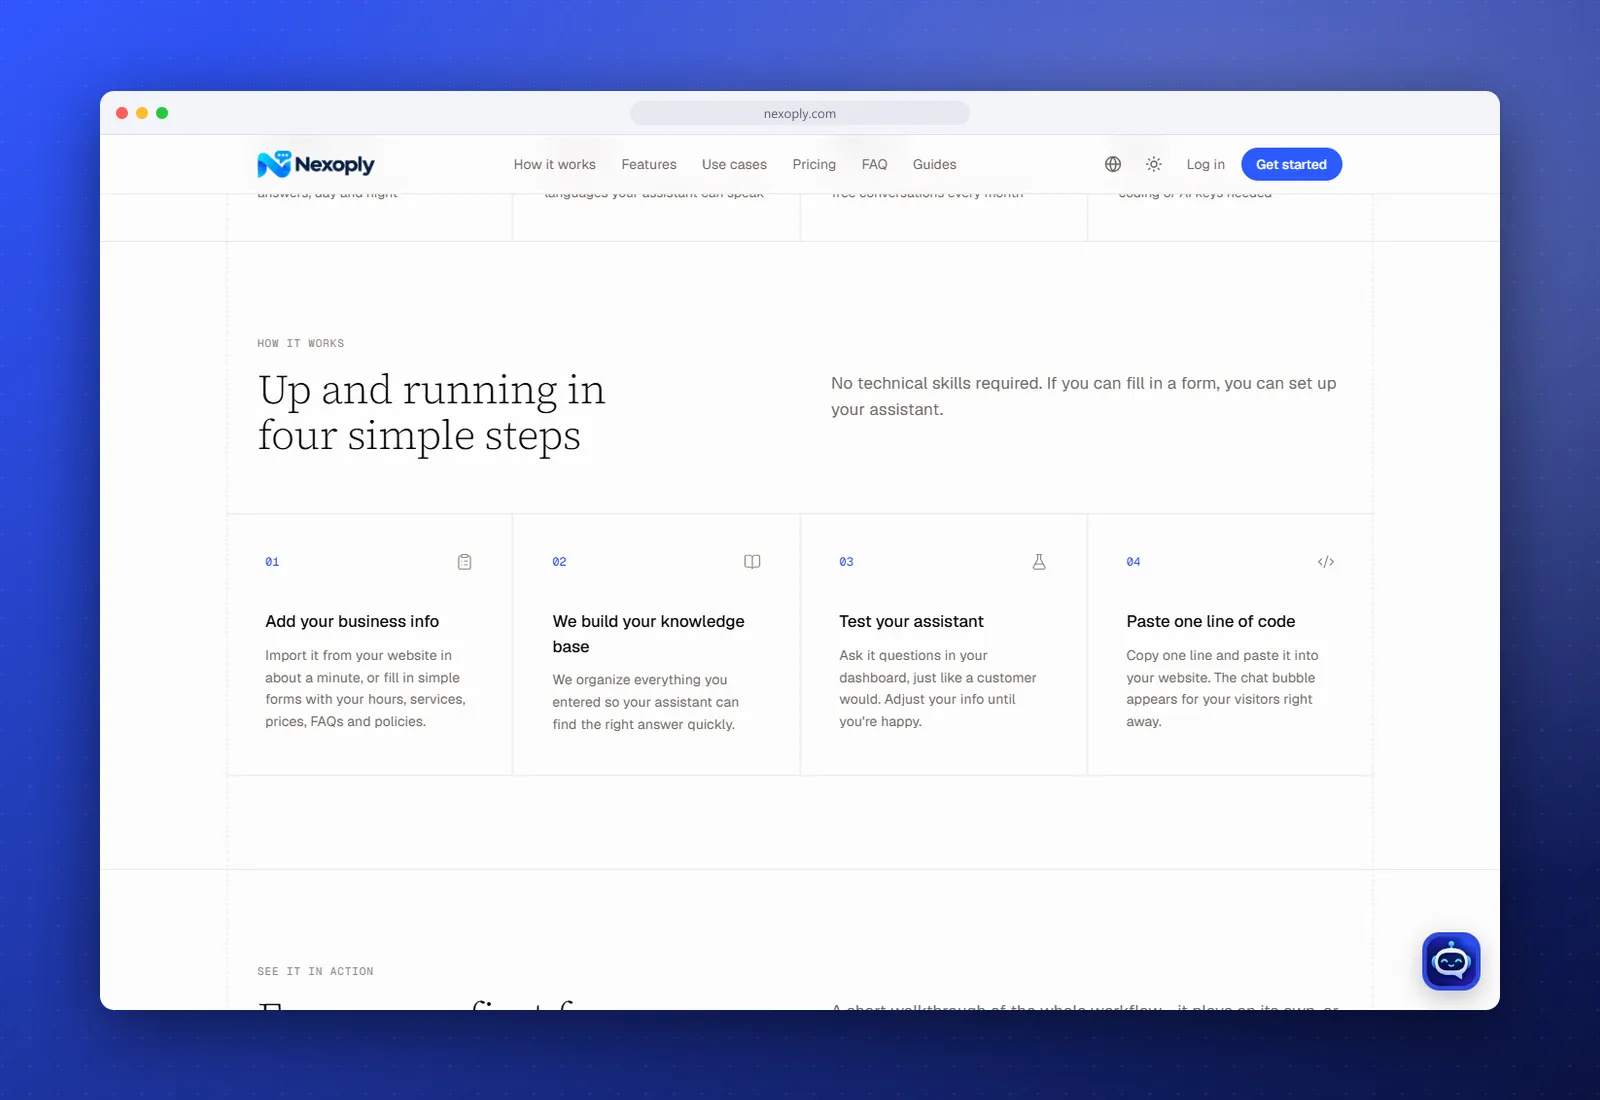The width and height of the screenshot is (1600, 1100).
Task: Go to Features in the navigation
Action: pos(649,164)
